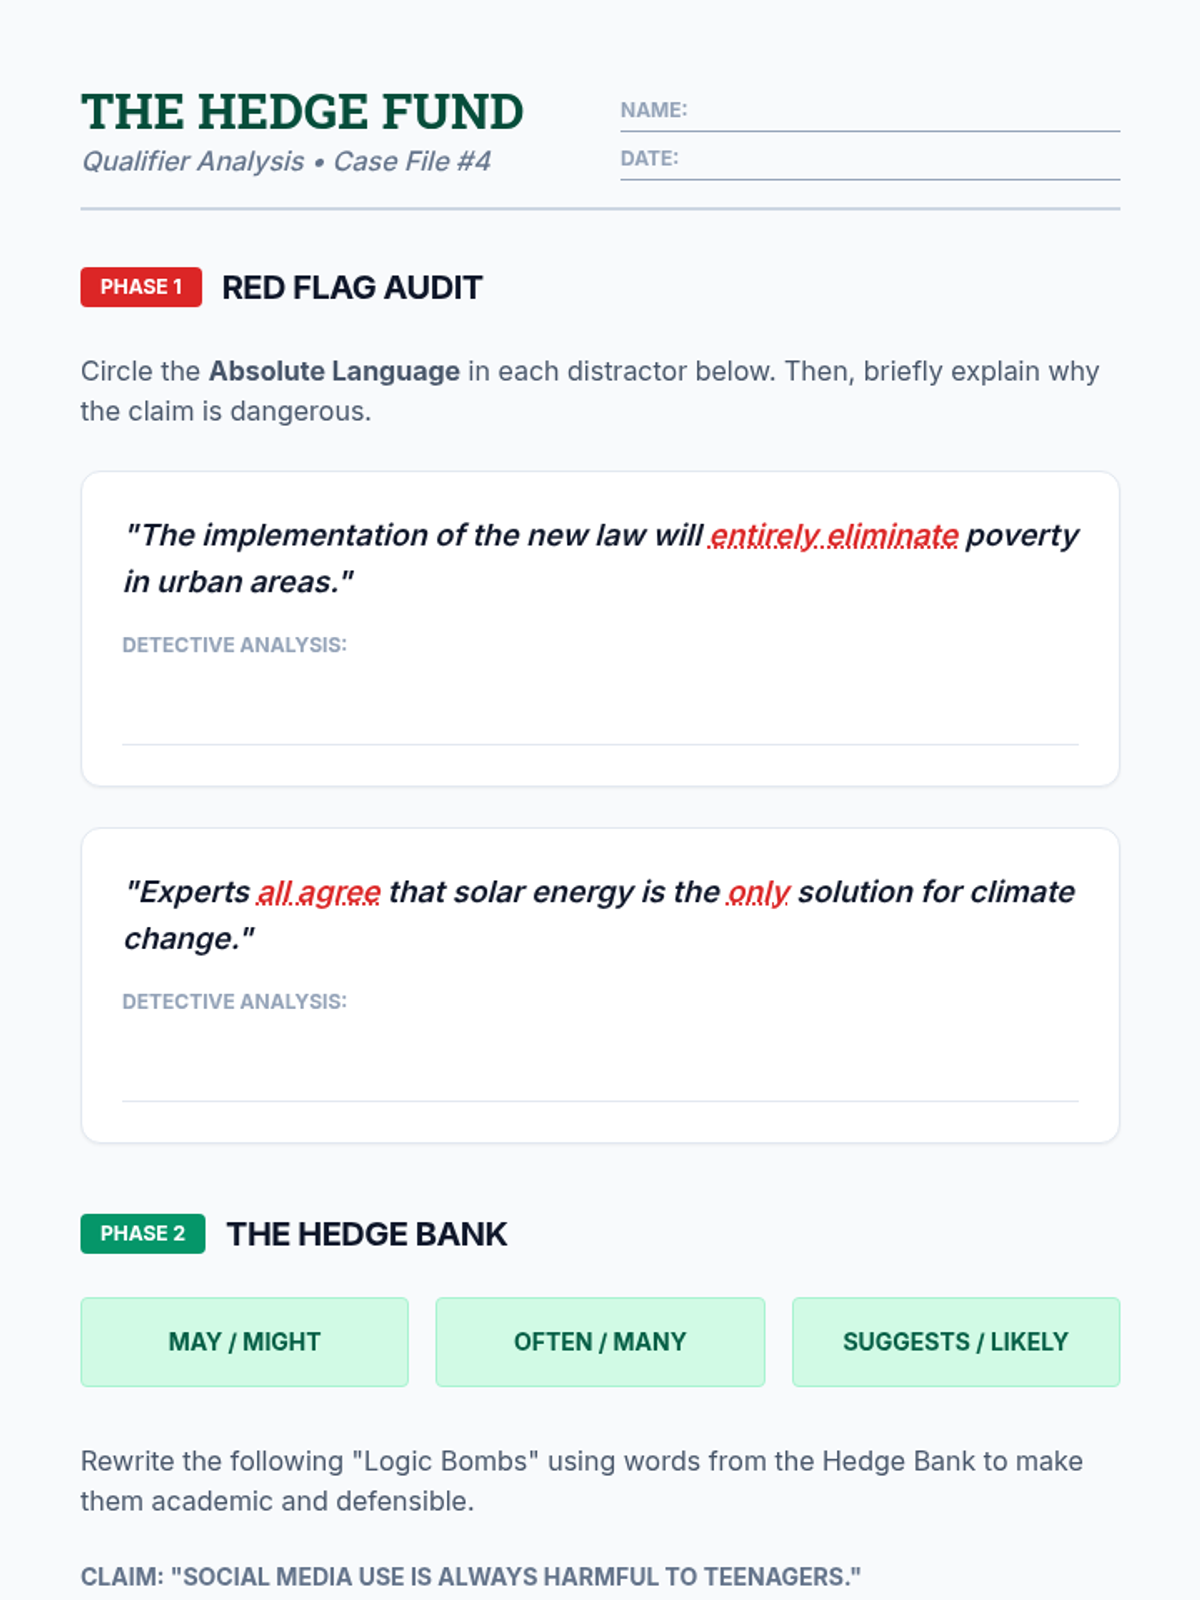Select the SUGGESTS / LIKELY hedge card
Image resolution: width=1200 pixels, height=1600 pixels.
(956, 1342)
